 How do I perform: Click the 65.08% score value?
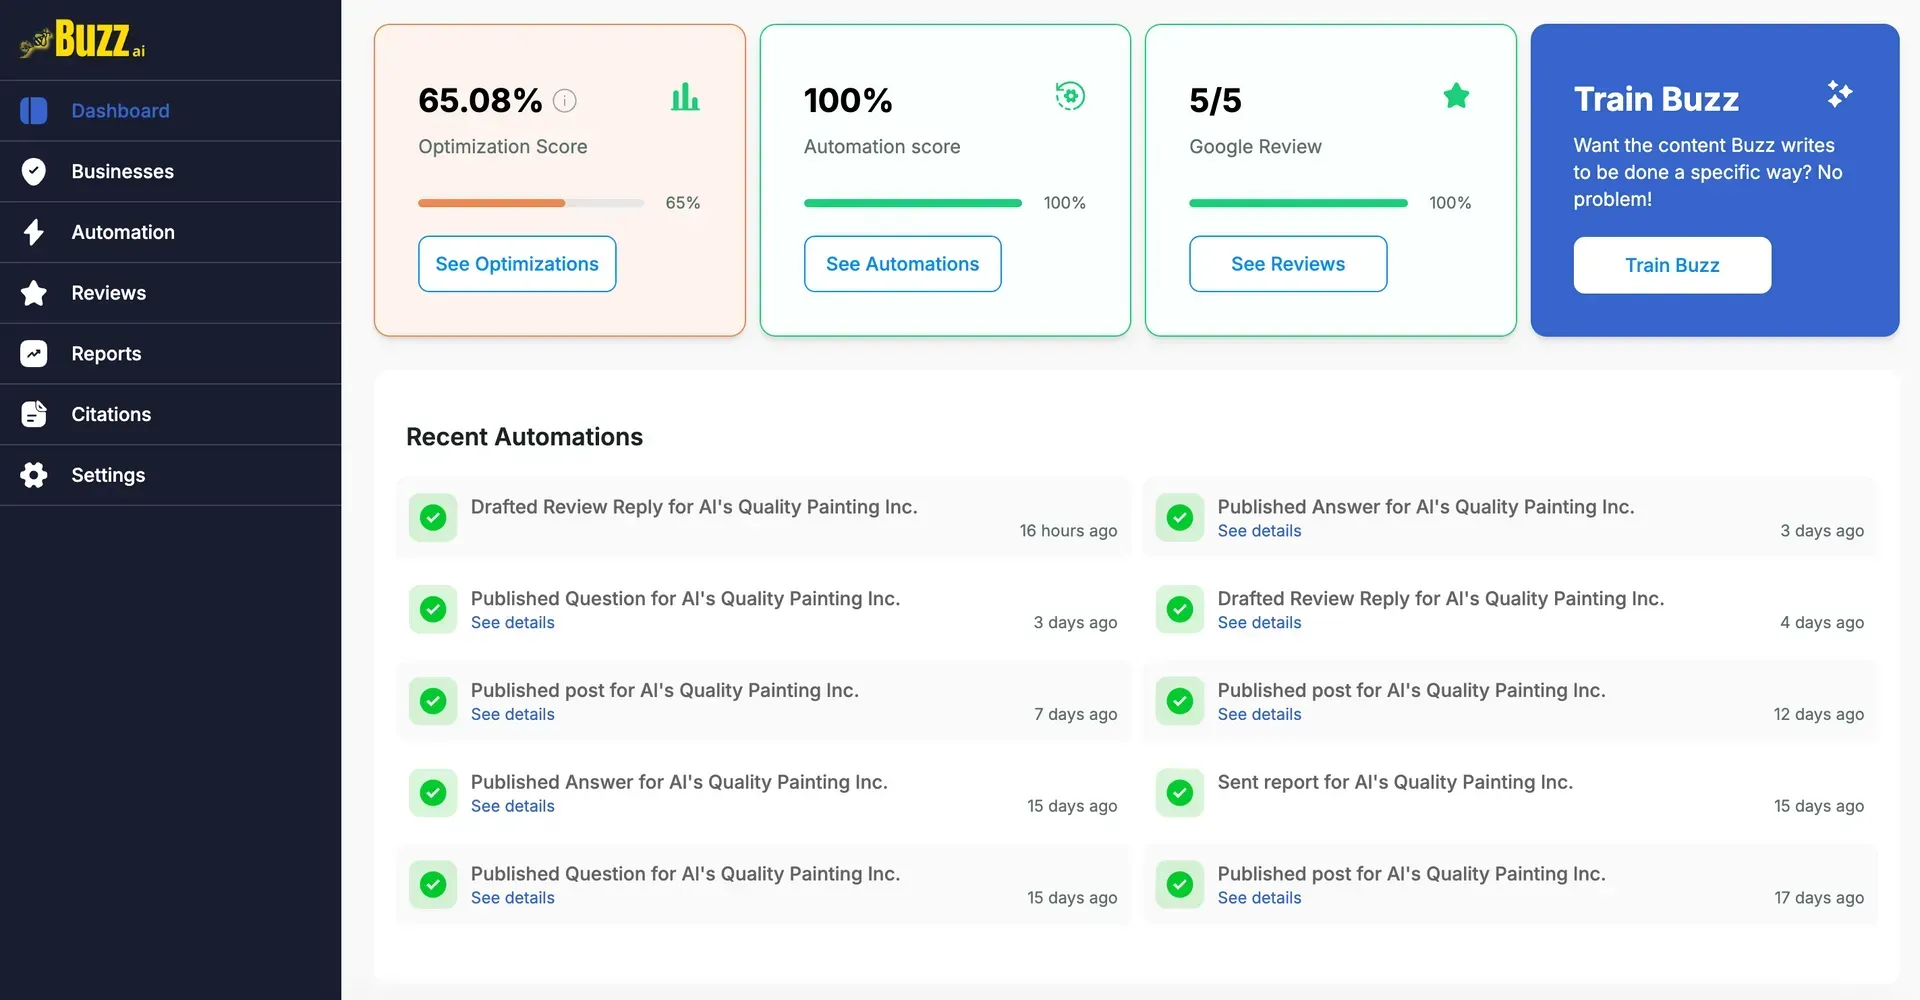point(480,101)
